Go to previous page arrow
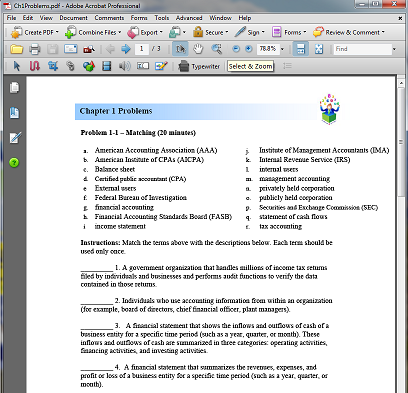The image size is (408, 393). (110, 49)
